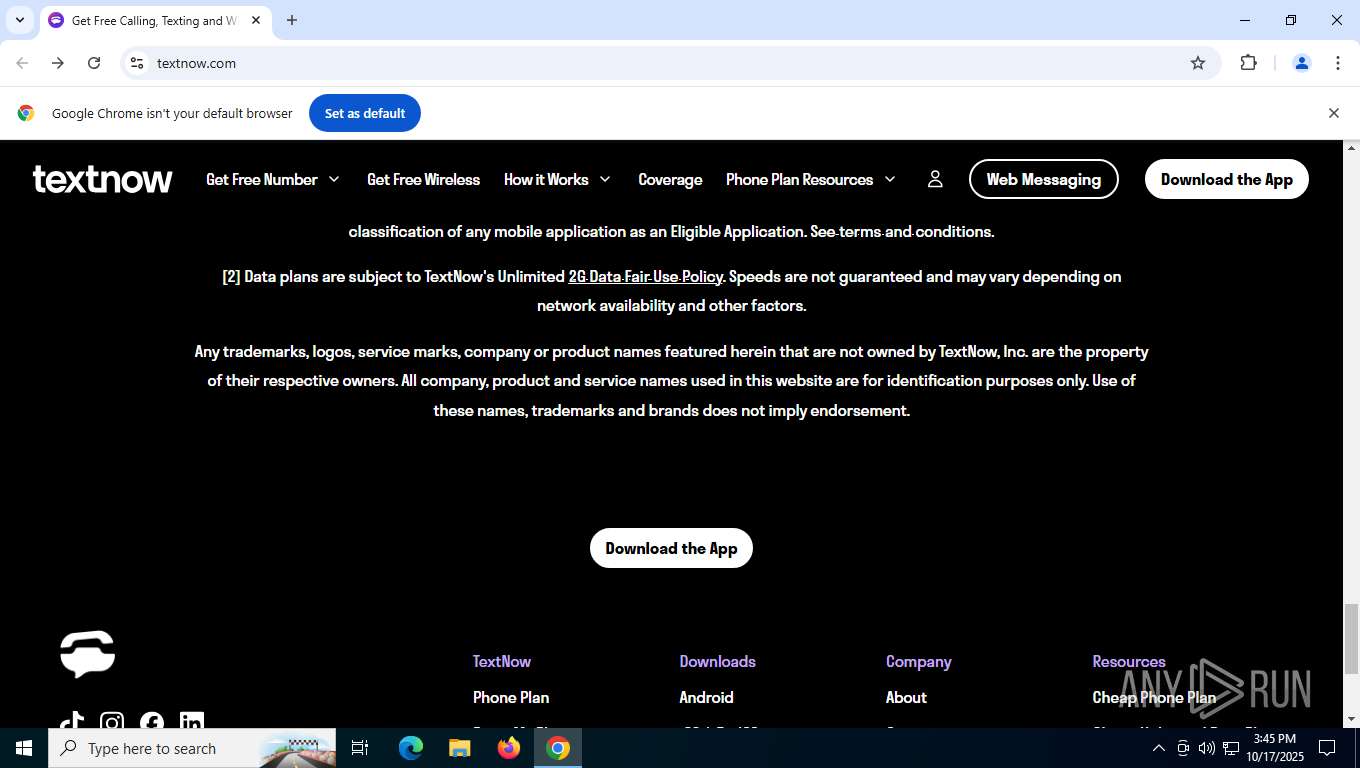Open Chrome profile avatar
The width and height of the screenshot is (1360, 768).
click(x=1302, y=63)
